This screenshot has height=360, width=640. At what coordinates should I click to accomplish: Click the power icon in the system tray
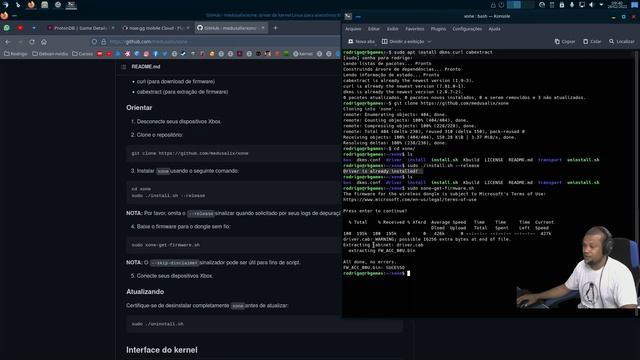[x=501, y=5]
